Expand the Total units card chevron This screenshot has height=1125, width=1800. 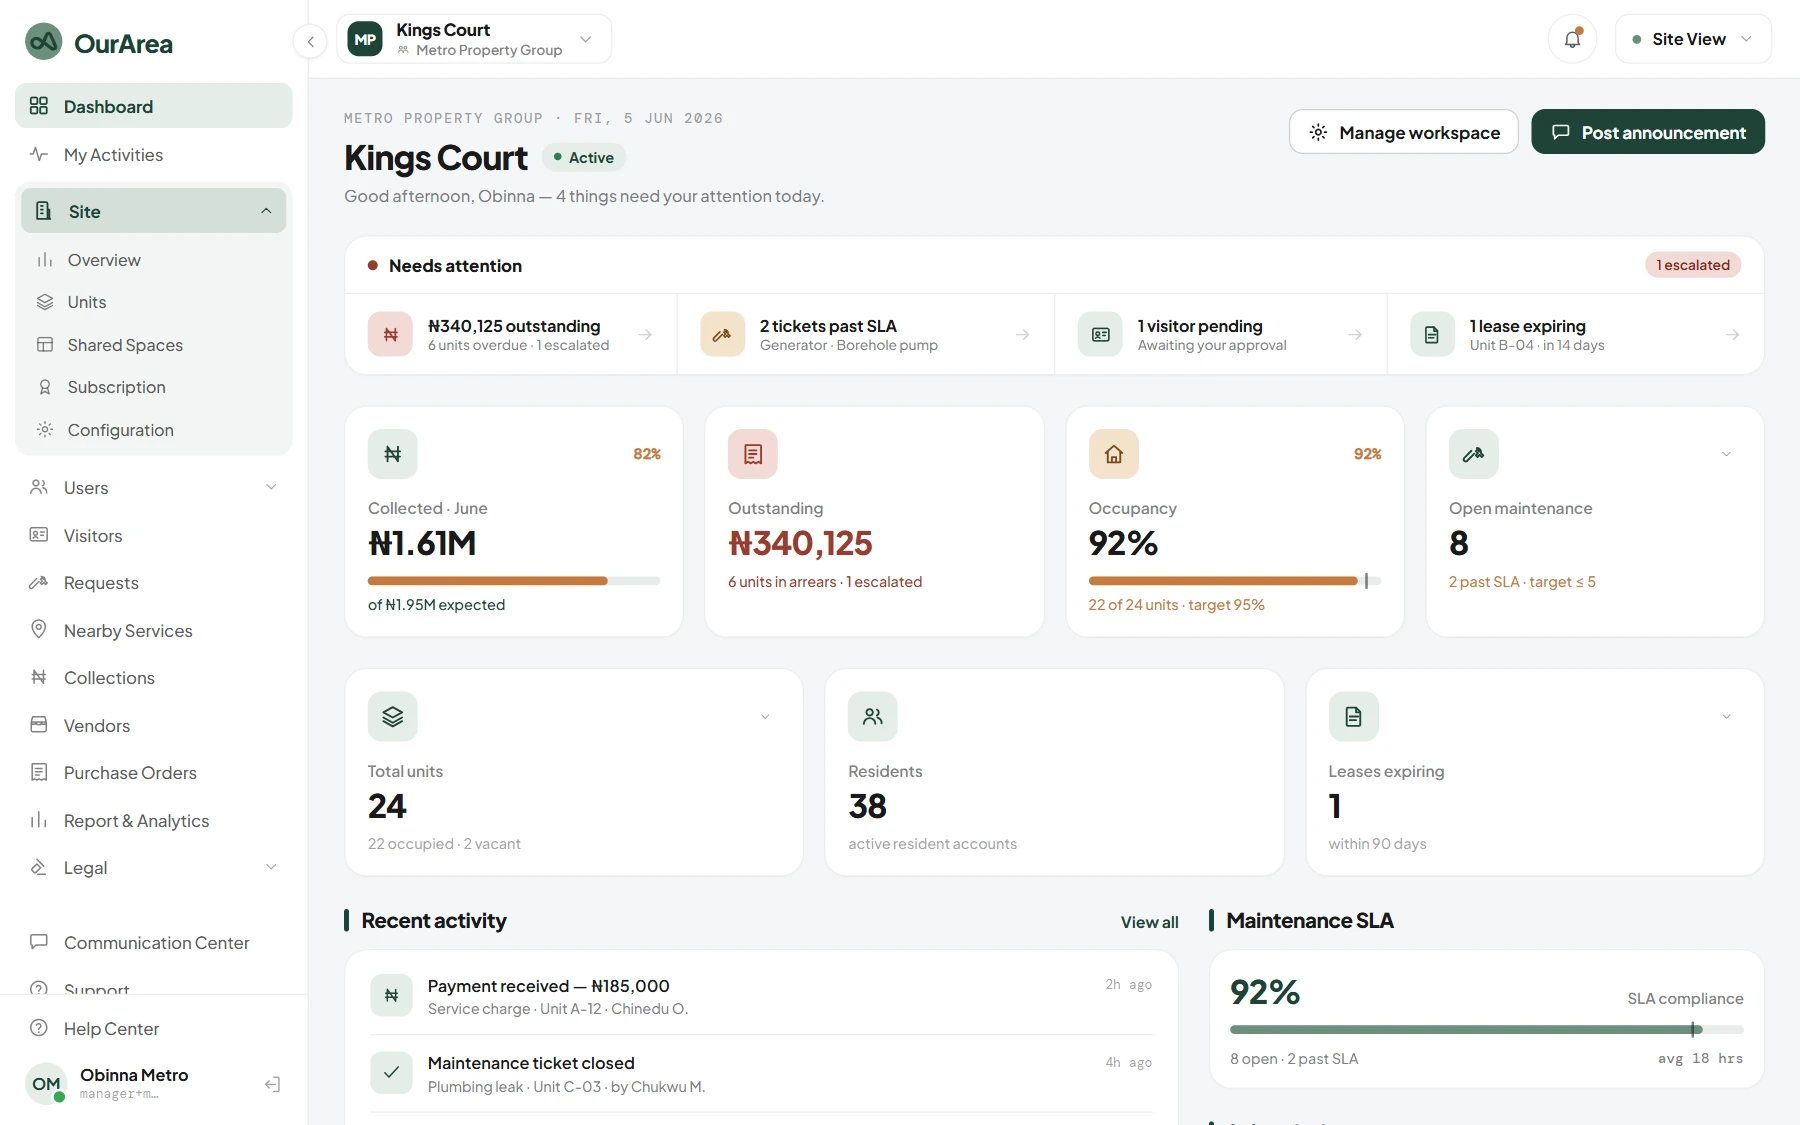[x=765, y=716]
